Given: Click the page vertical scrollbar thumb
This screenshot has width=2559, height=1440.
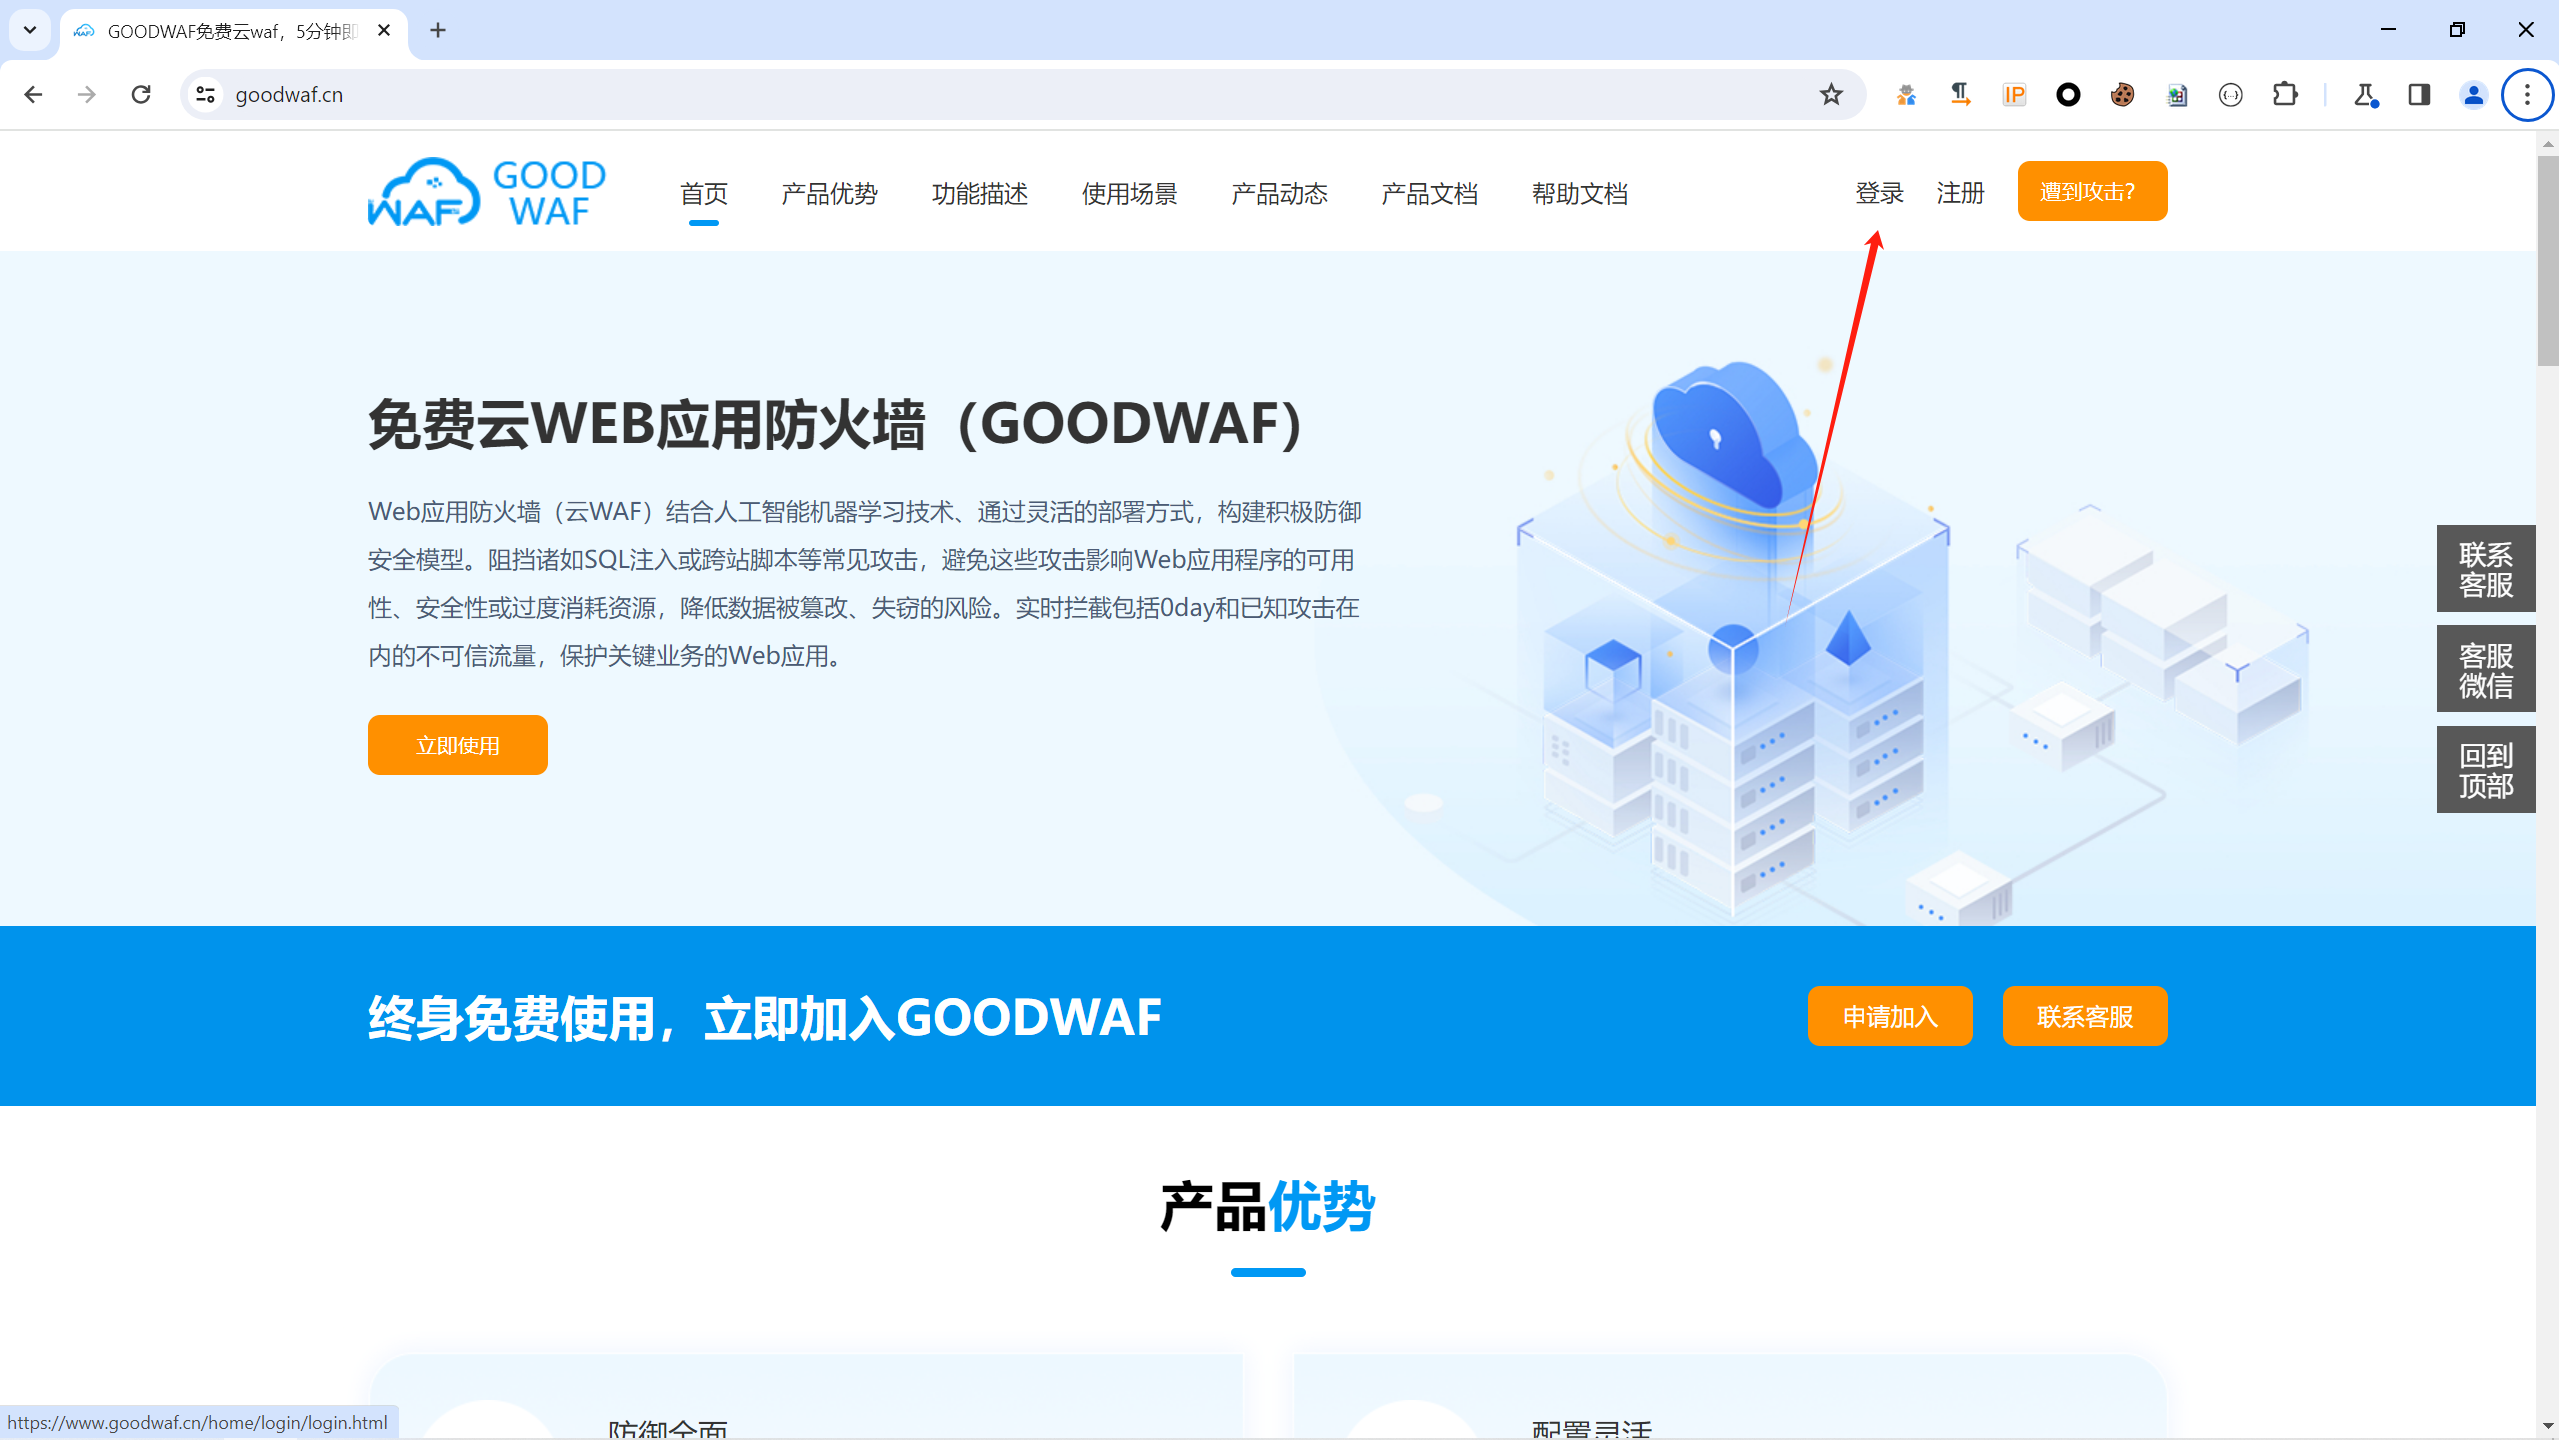Looking at the screenshot, I should (2547, 260).
